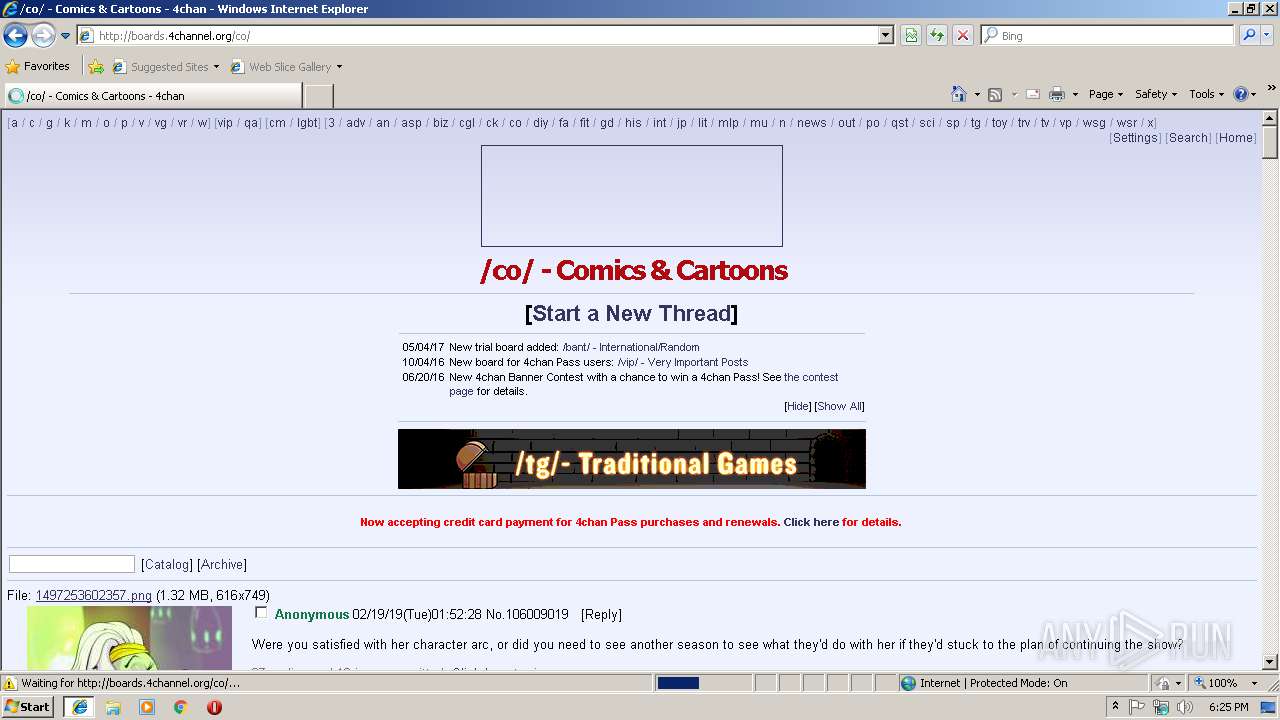Open file link 1497253602357.png
Screen dimensions: 1280x720
(93, 595)
